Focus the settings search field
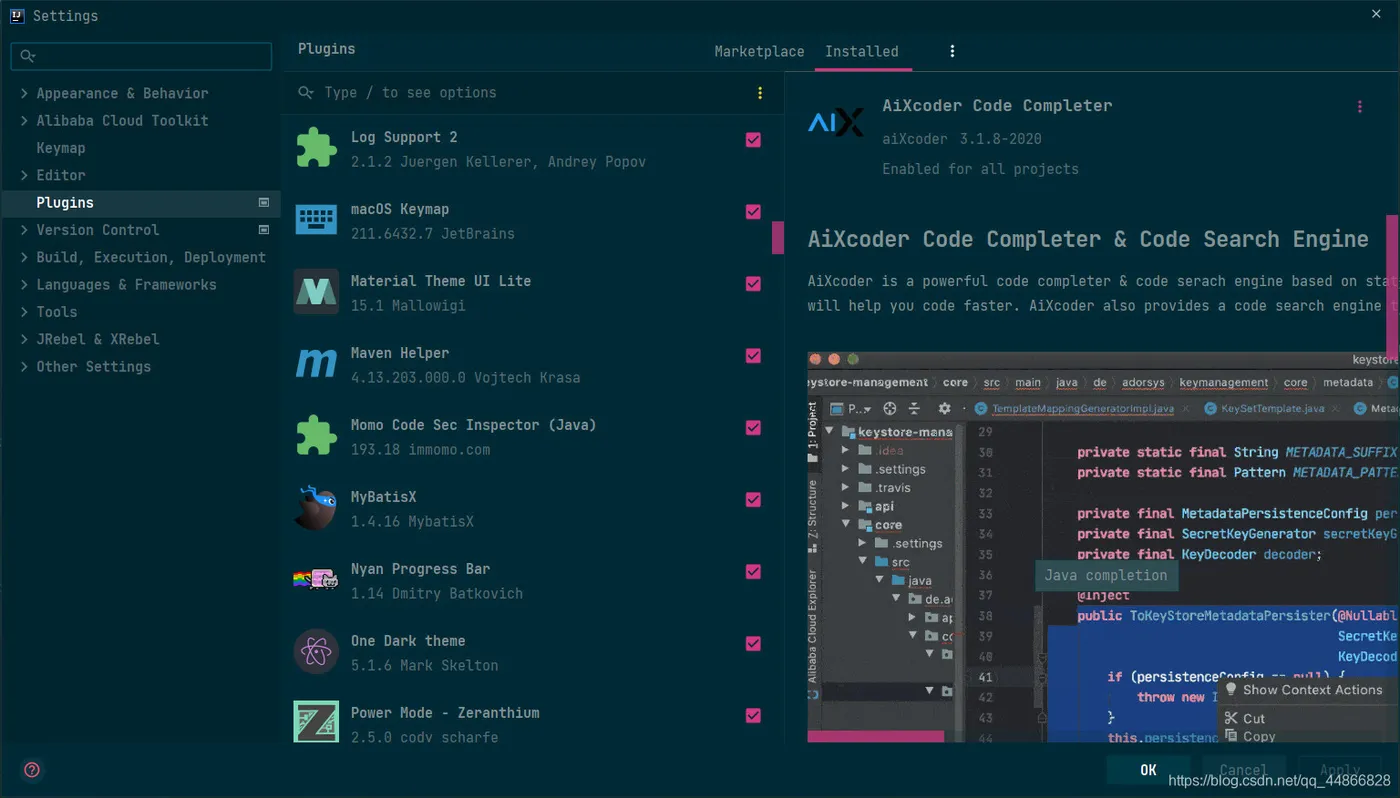The width and height of the screenshot is (1400, 798). [141, 56]
